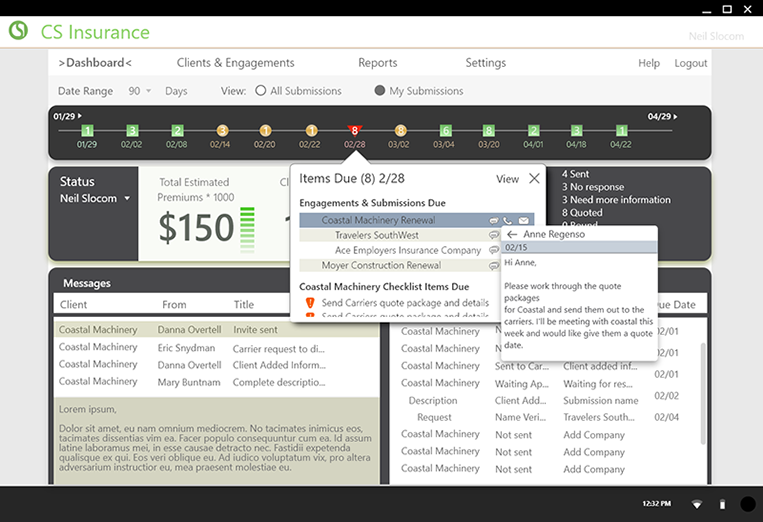
Task: Click the CS Insurance logo icon
Action: [x=18, y=32]
